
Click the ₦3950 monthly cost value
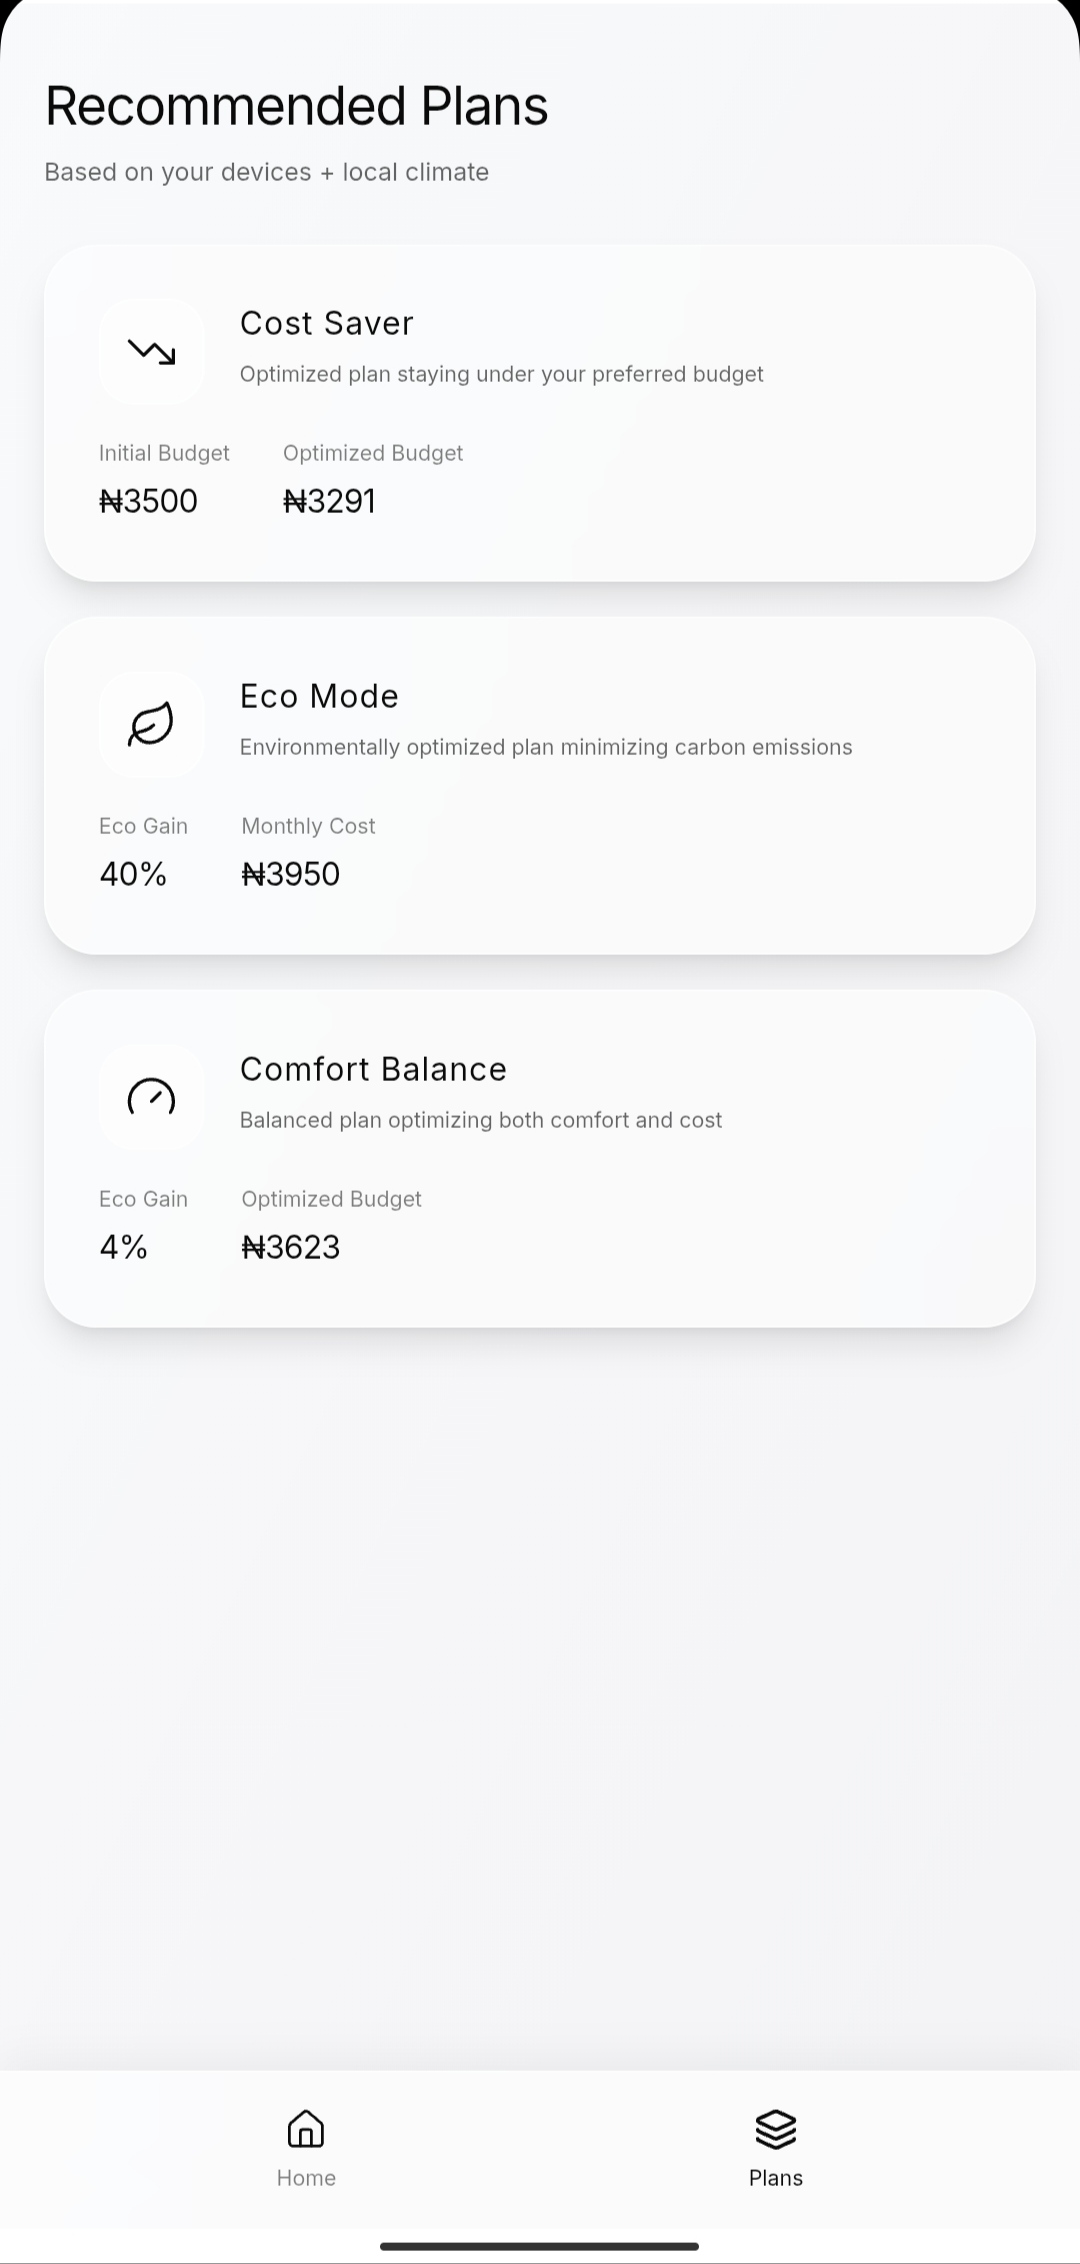(x=291, y=874)
